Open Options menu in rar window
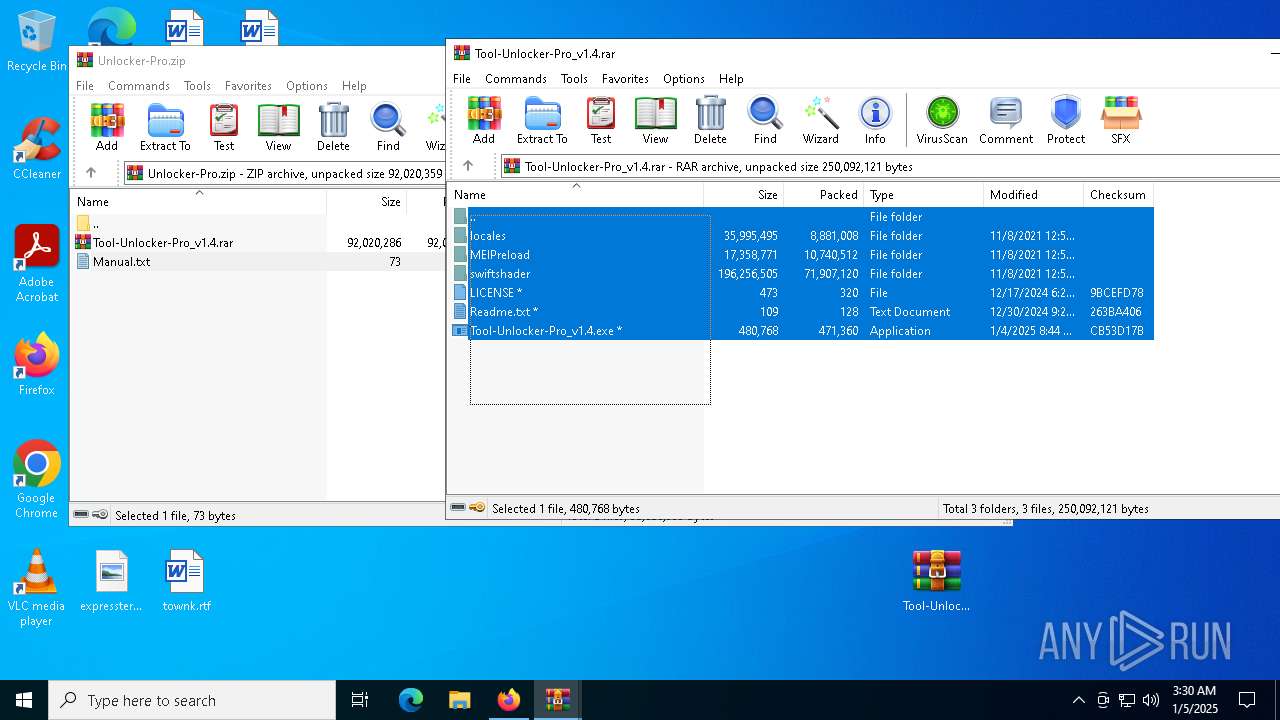Image resolution: width=1280 pixels, height=720 pixels. tap(684, 78)
